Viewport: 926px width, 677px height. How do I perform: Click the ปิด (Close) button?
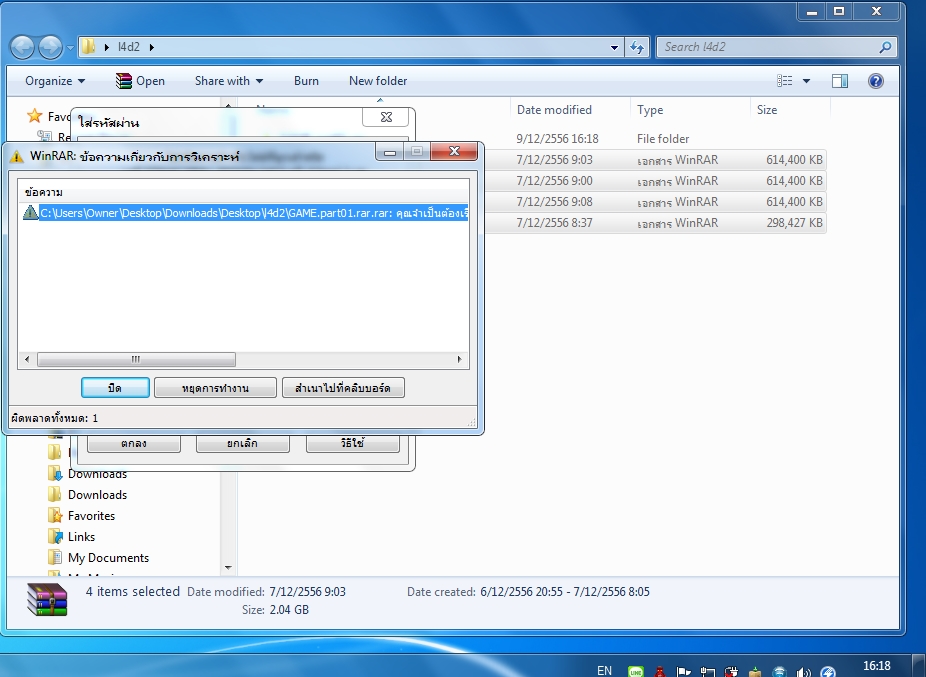(x=115, y=388)
